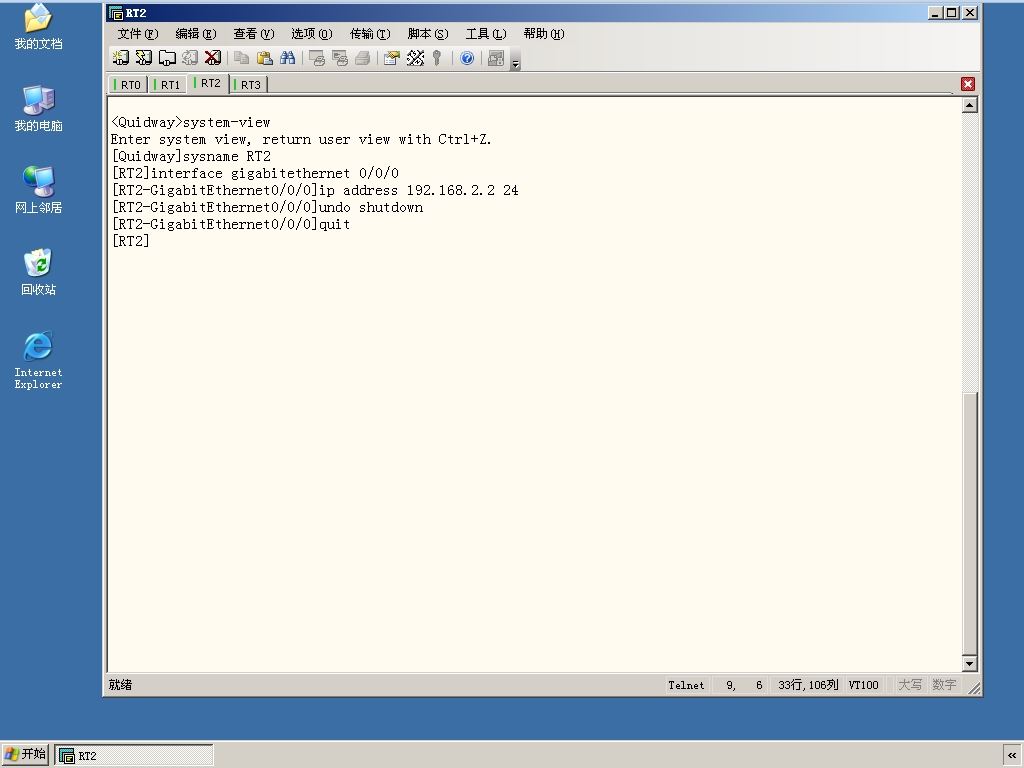Viewport: 1024px width, 768px height.
Task: Open the 编辑(E) menu
Action: [196, 34]
